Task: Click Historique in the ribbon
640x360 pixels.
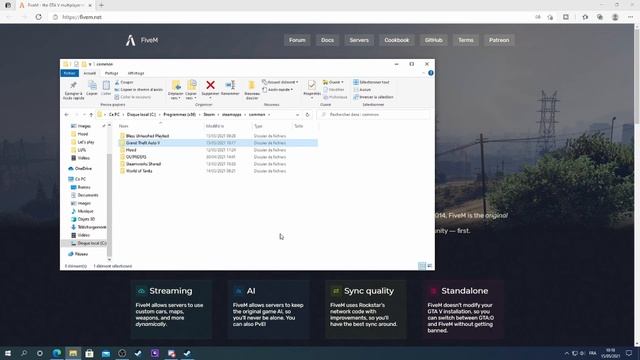Action: (335, 97)
